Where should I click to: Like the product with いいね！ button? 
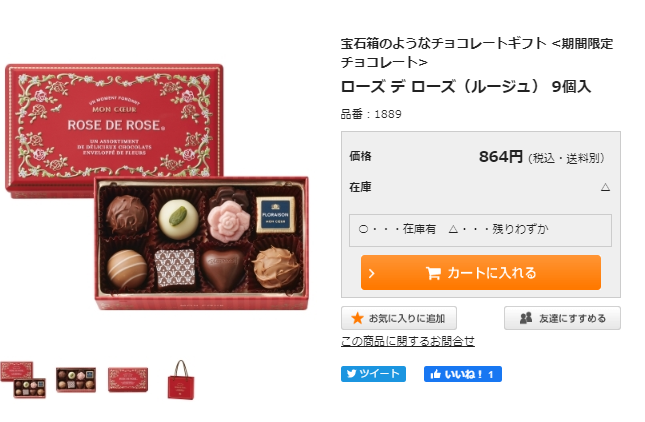coord(463,374)
